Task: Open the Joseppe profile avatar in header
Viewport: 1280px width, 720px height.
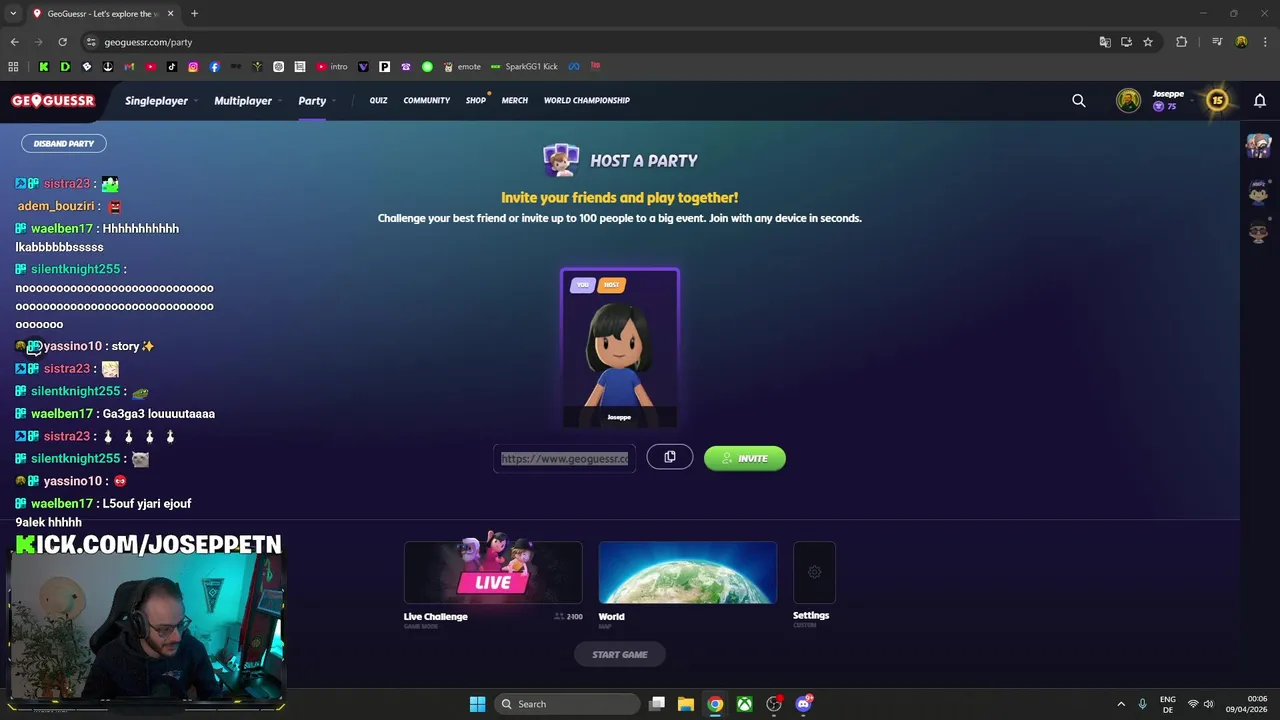Action: (1128, 100)
